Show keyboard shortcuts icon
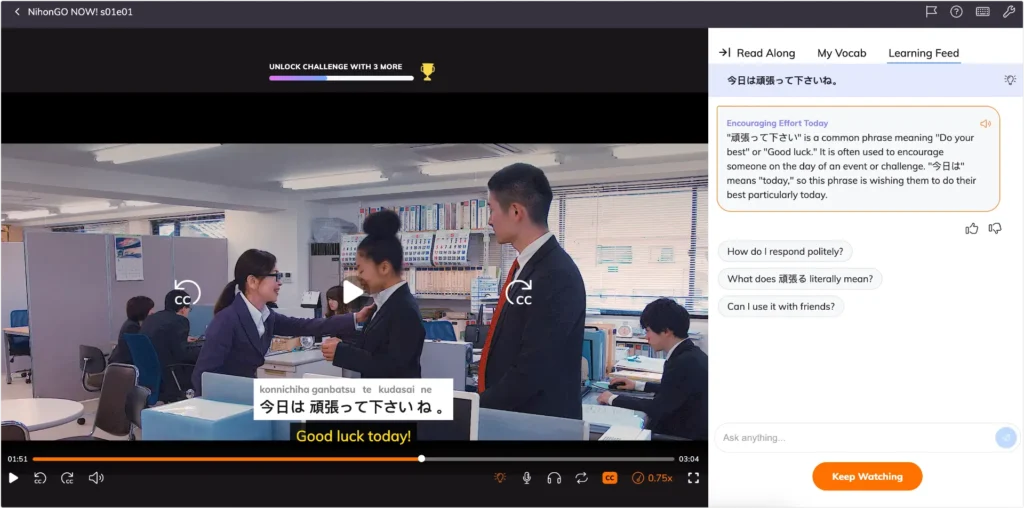The height and width of the screenshot is (508, 1024). (x=982, y=12)
